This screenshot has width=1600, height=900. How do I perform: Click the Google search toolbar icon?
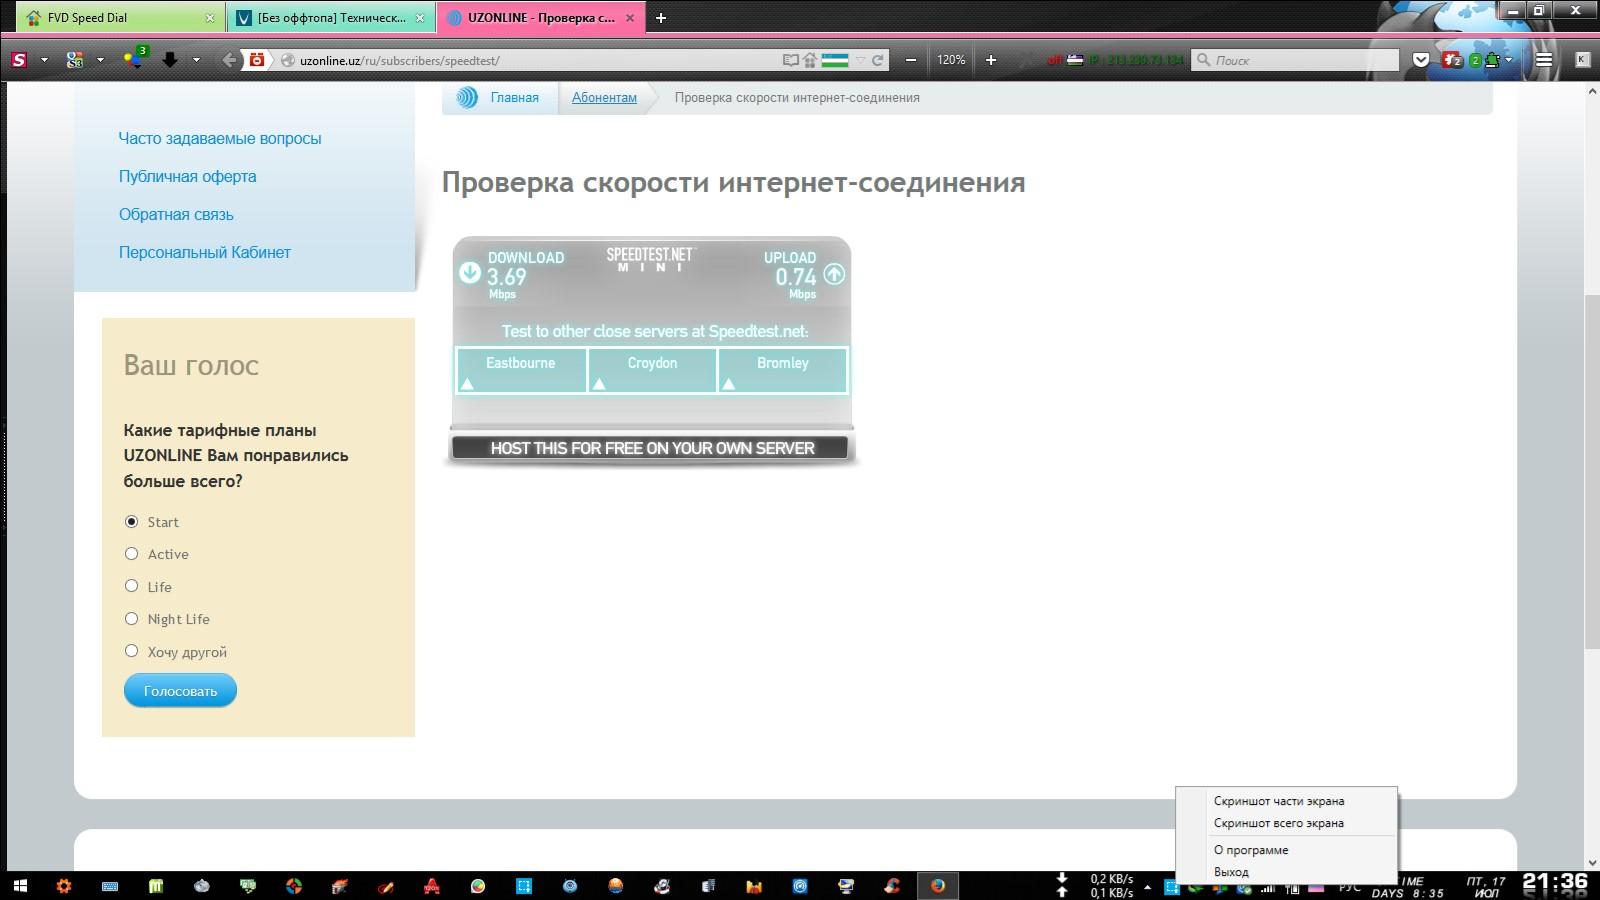coord(75,60)
